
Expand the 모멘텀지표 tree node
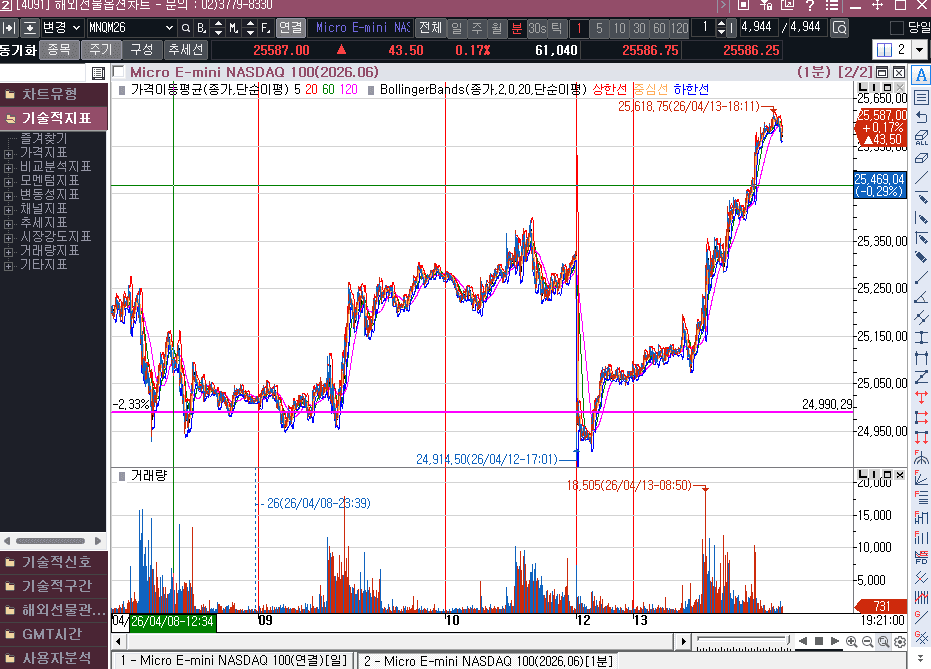(9, 181)
